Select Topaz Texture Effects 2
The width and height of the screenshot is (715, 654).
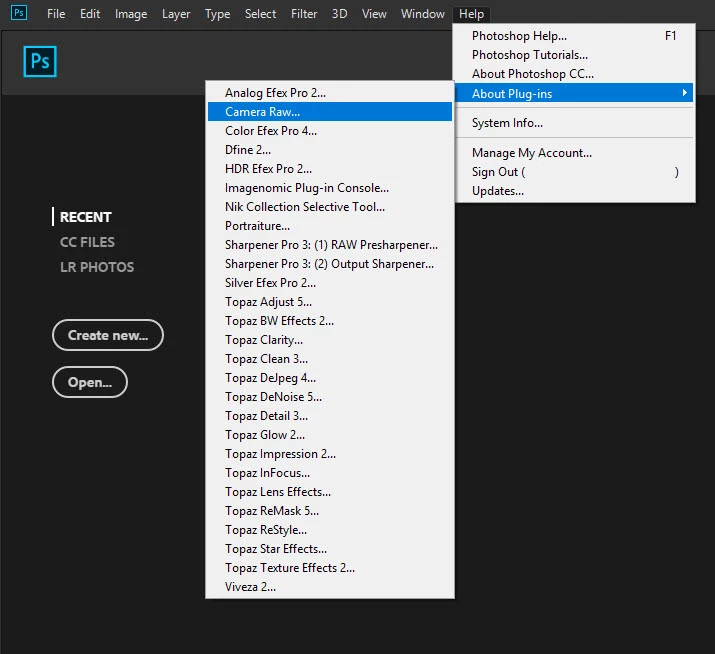(330, 568)
